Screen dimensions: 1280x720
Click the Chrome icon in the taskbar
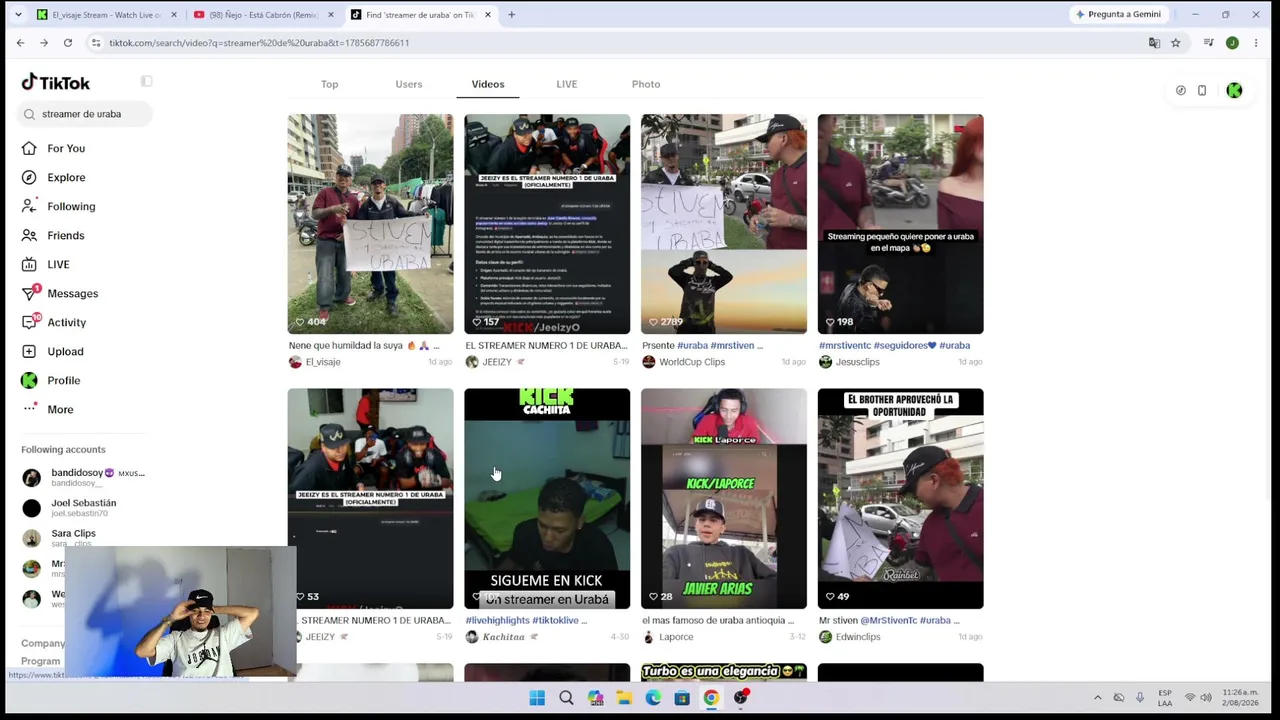coord(711,698)
